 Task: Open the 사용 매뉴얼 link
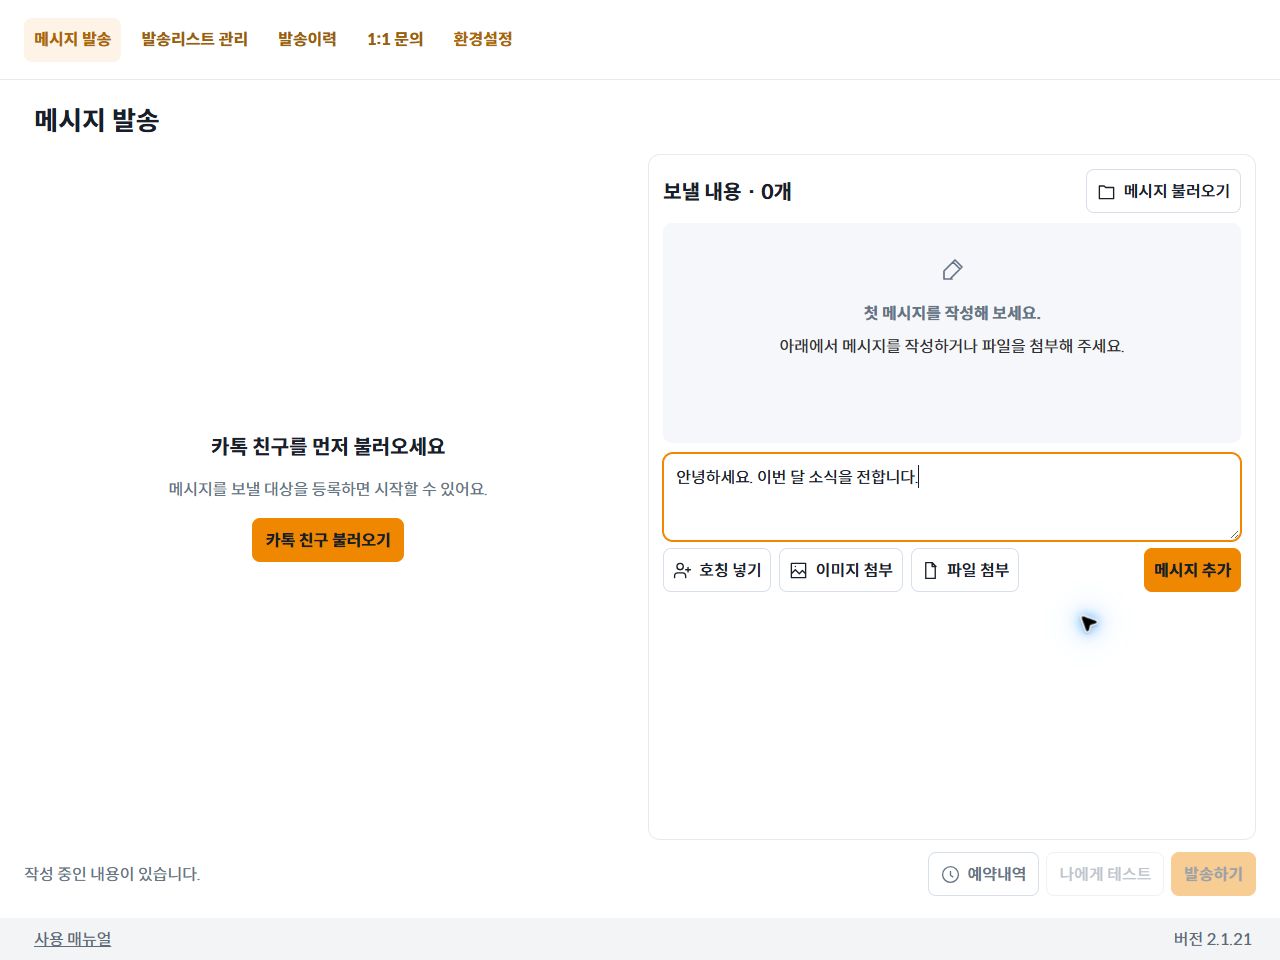click(73, 939)
